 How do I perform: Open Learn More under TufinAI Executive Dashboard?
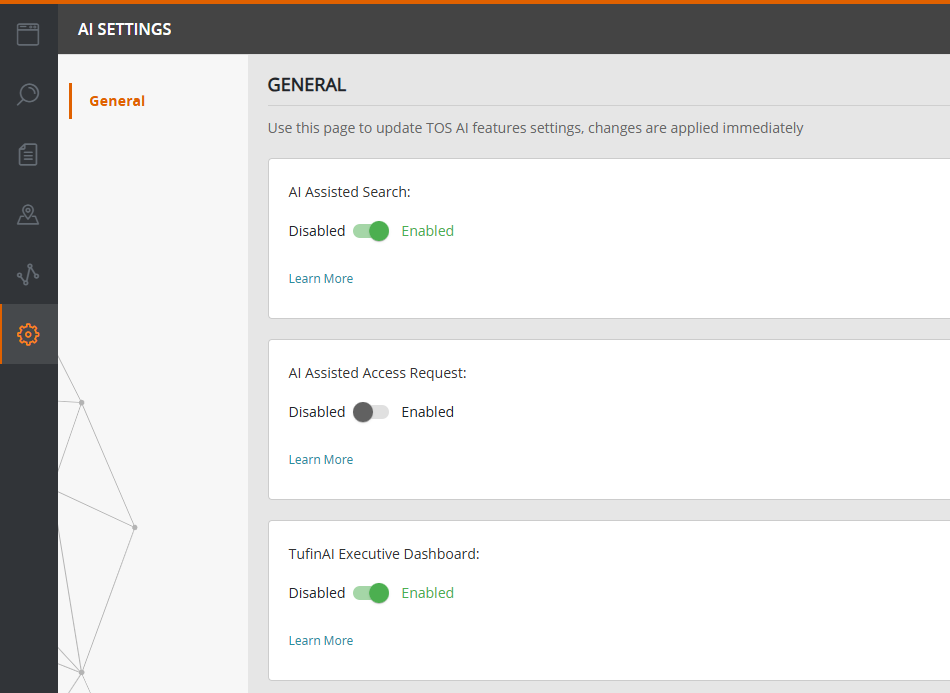pyautogui.click(x=321, y=641)
